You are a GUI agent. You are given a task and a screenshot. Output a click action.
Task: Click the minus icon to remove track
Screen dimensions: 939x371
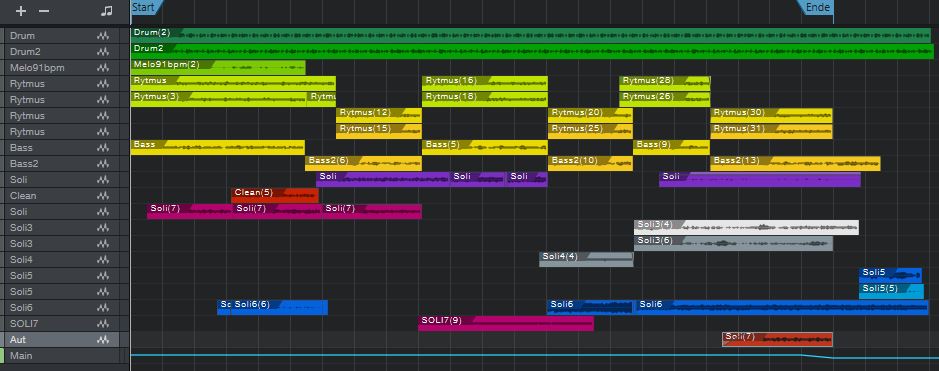click(44, 11)
